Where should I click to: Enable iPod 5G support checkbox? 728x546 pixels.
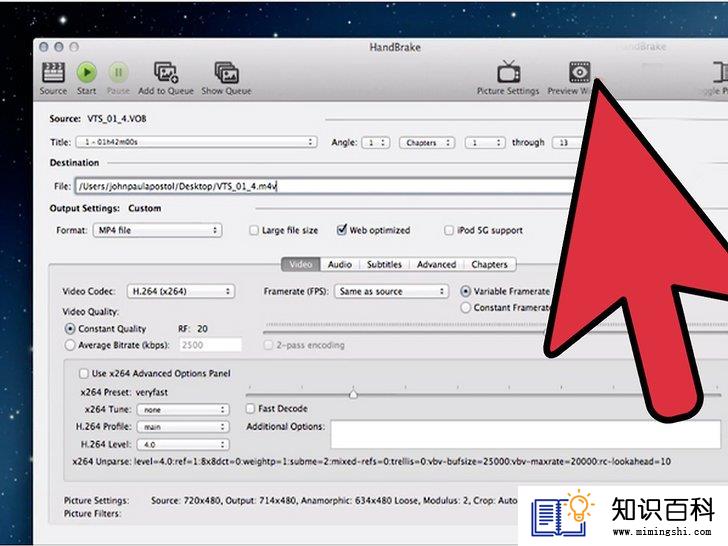[x=449, y=230]
